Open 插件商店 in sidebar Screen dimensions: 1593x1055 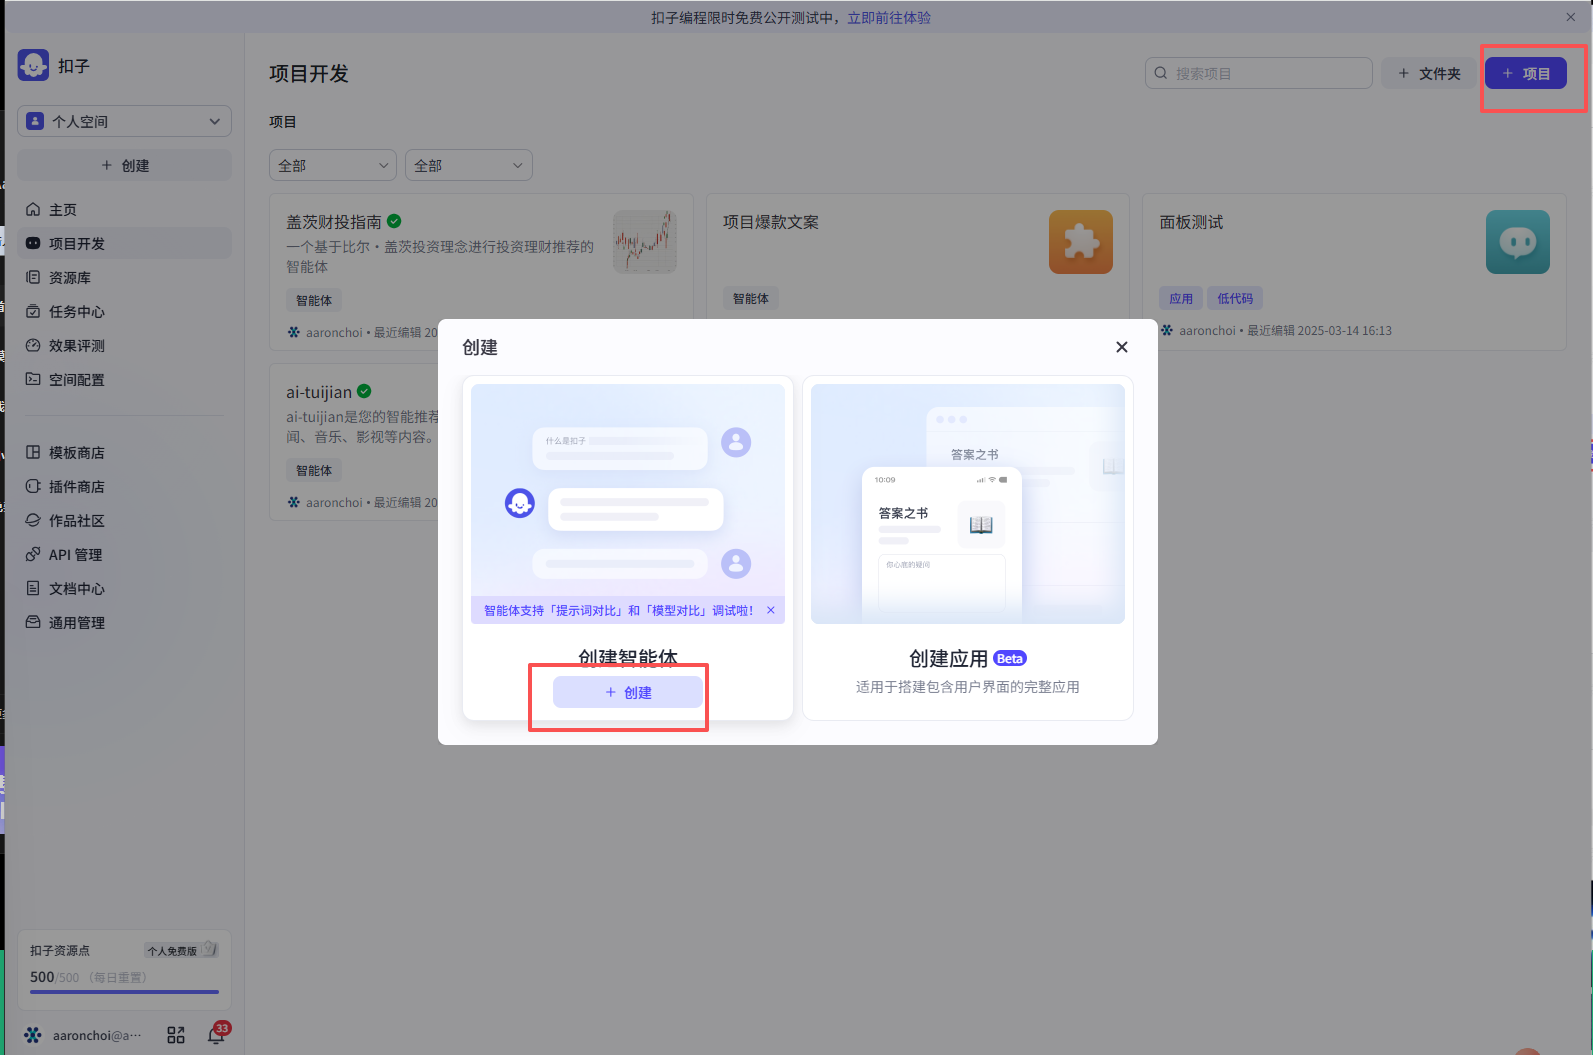coord(124,486)
